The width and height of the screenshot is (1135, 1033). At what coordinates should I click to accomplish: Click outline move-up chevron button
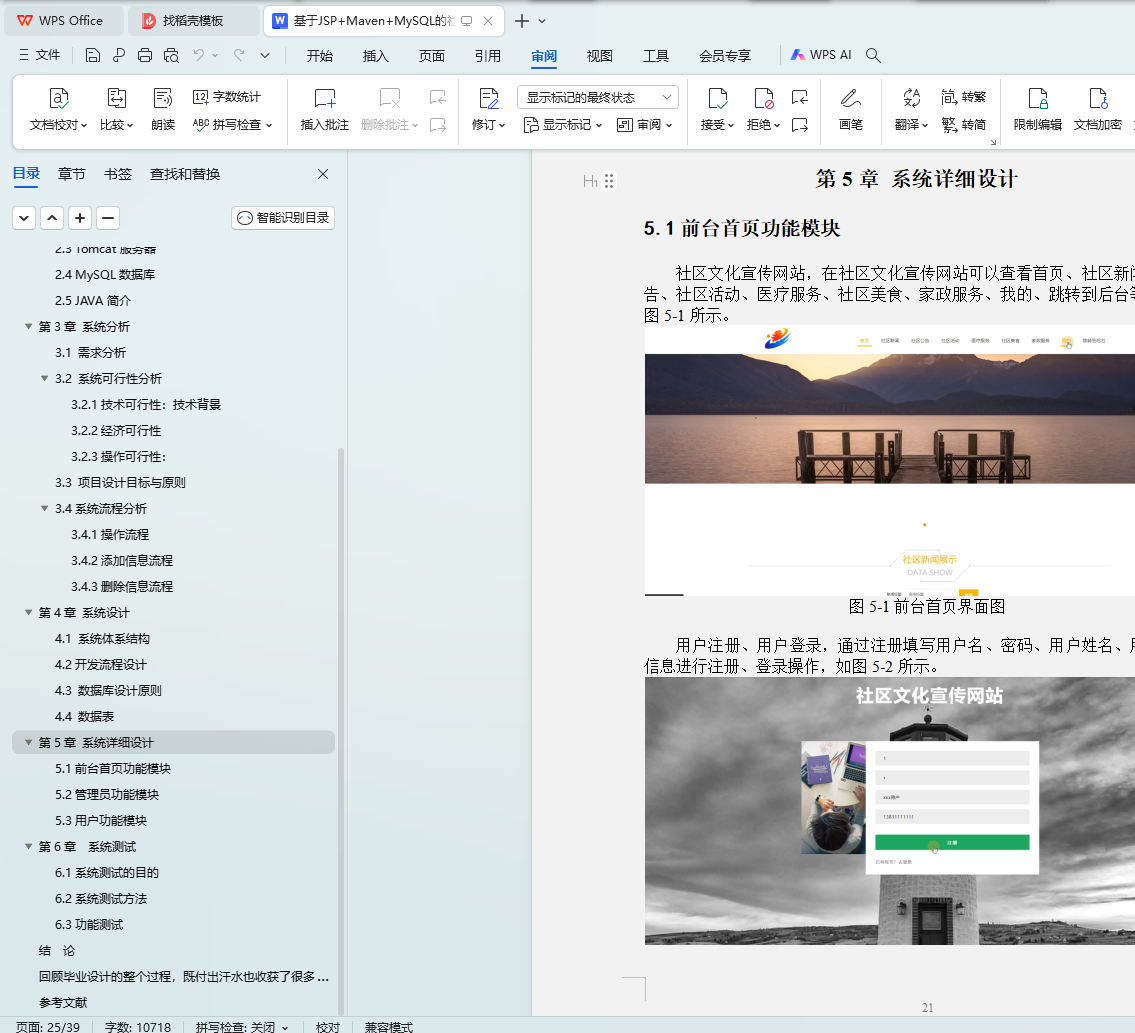tap(52, 218)
